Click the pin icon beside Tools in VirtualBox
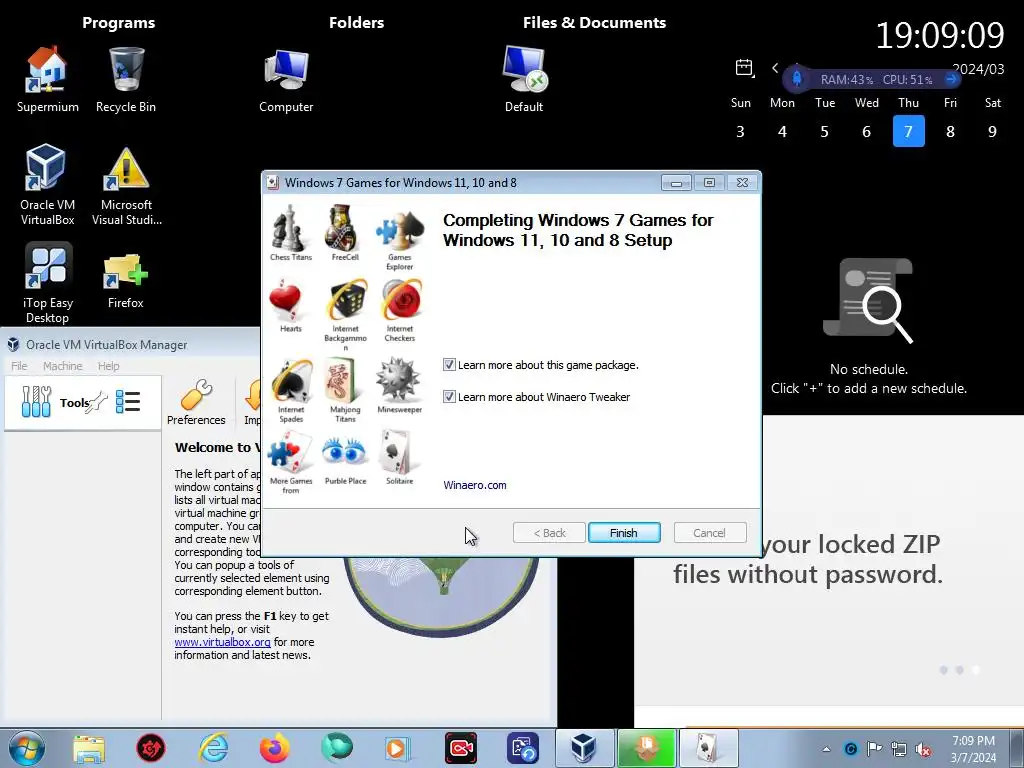Screen dimensions: 1024x768 click(97, 402)
